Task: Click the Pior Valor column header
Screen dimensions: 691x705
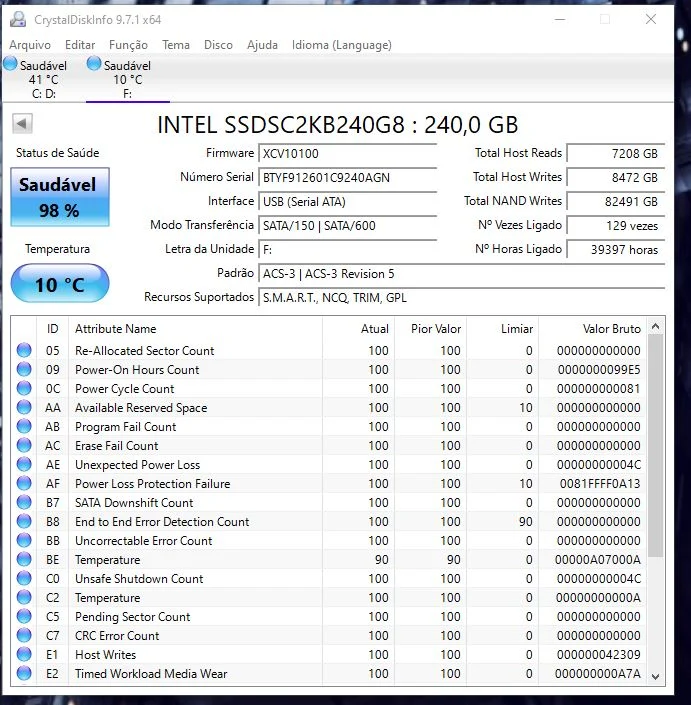Action: coord(430,329)
